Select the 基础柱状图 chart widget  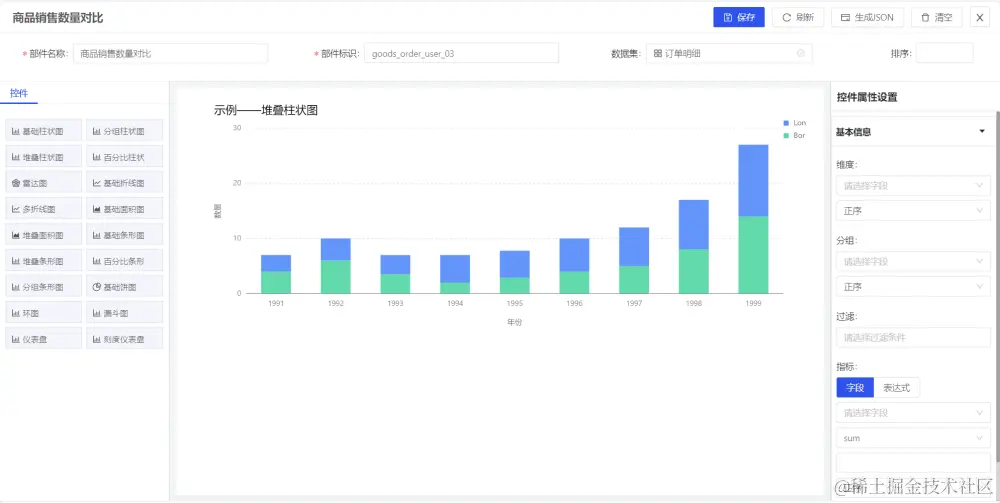(43, 131)
